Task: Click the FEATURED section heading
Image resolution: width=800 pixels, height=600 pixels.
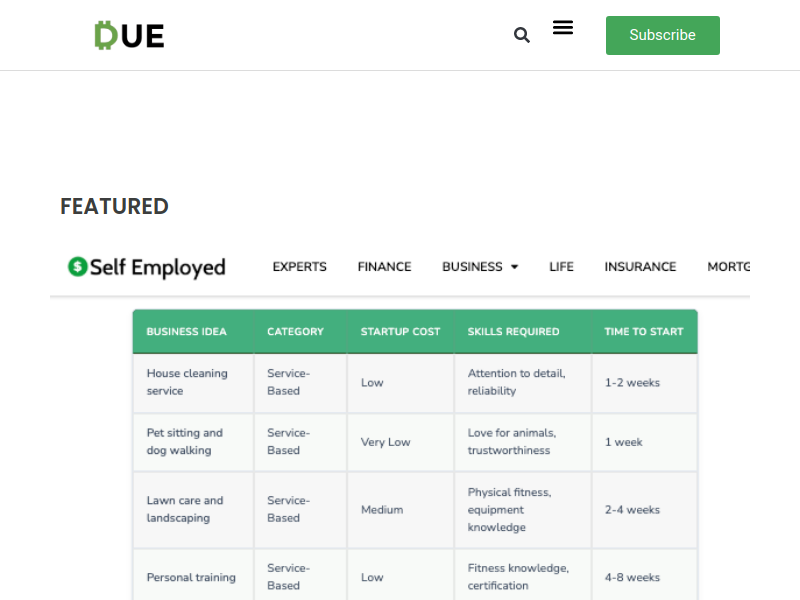Action: pyautogui.click(x=114, y=207)
